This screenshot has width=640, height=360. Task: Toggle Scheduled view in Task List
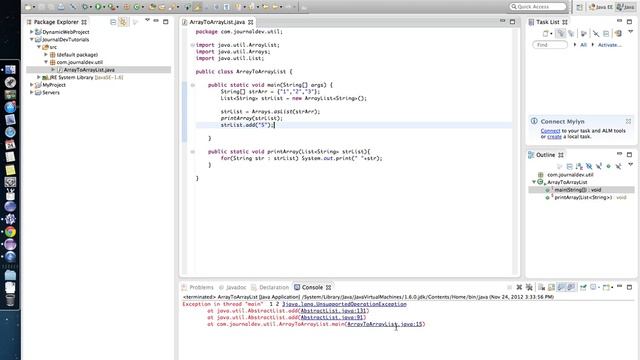pos(571,33)
